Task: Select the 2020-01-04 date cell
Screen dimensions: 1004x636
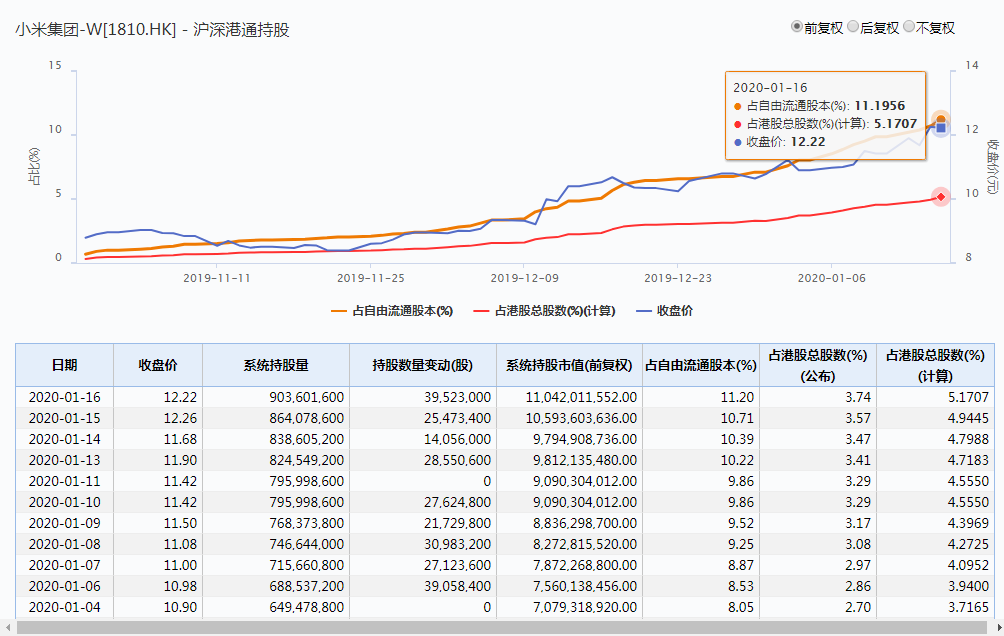Action: click(65, 607)
